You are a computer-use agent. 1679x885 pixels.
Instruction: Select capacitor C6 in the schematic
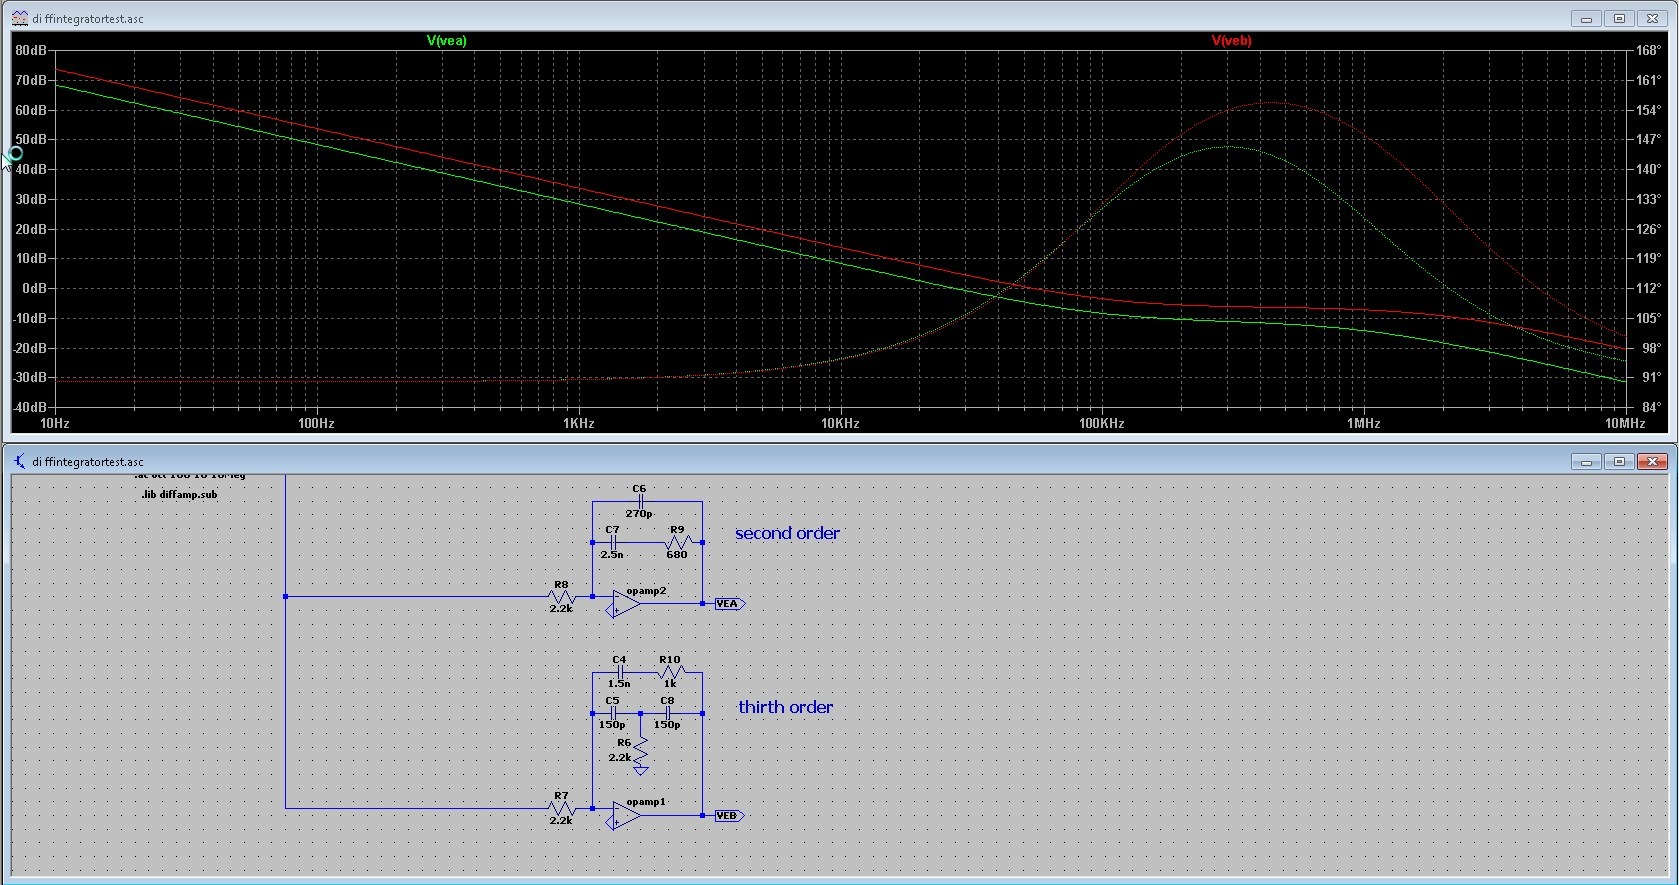(x=640, y=501)
